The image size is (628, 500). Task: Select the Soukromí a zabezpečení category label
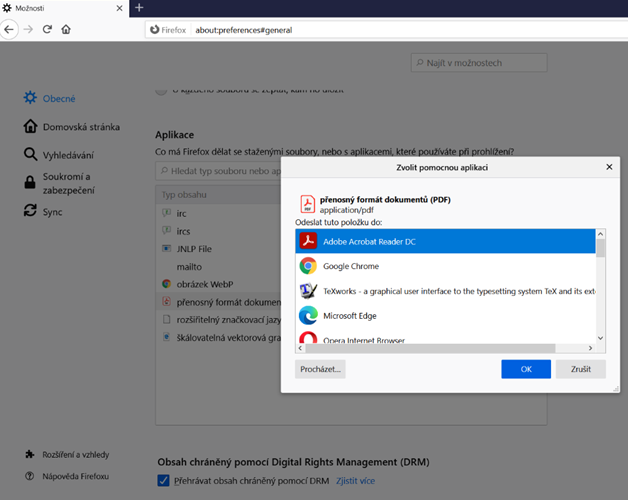[x=68, y=183]
